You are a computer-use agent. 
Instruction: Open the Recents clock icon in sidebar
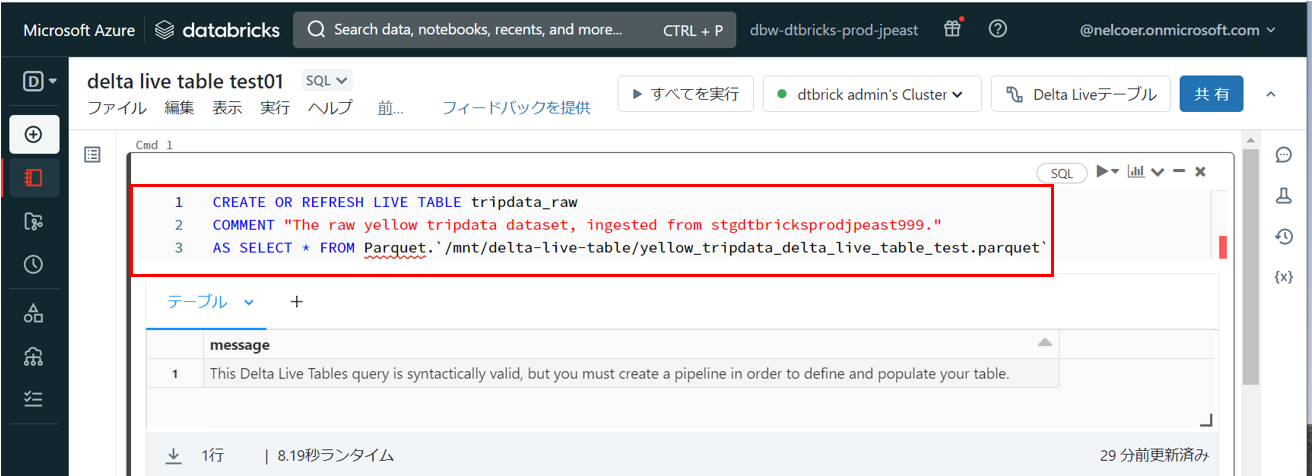(x=33, y=265)
